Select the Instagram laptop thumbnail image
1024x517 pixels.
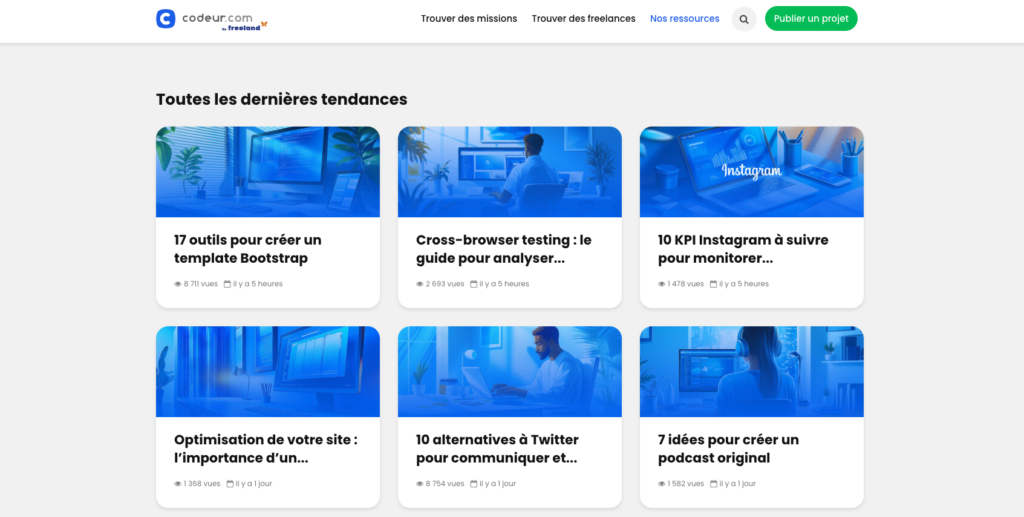751,171
